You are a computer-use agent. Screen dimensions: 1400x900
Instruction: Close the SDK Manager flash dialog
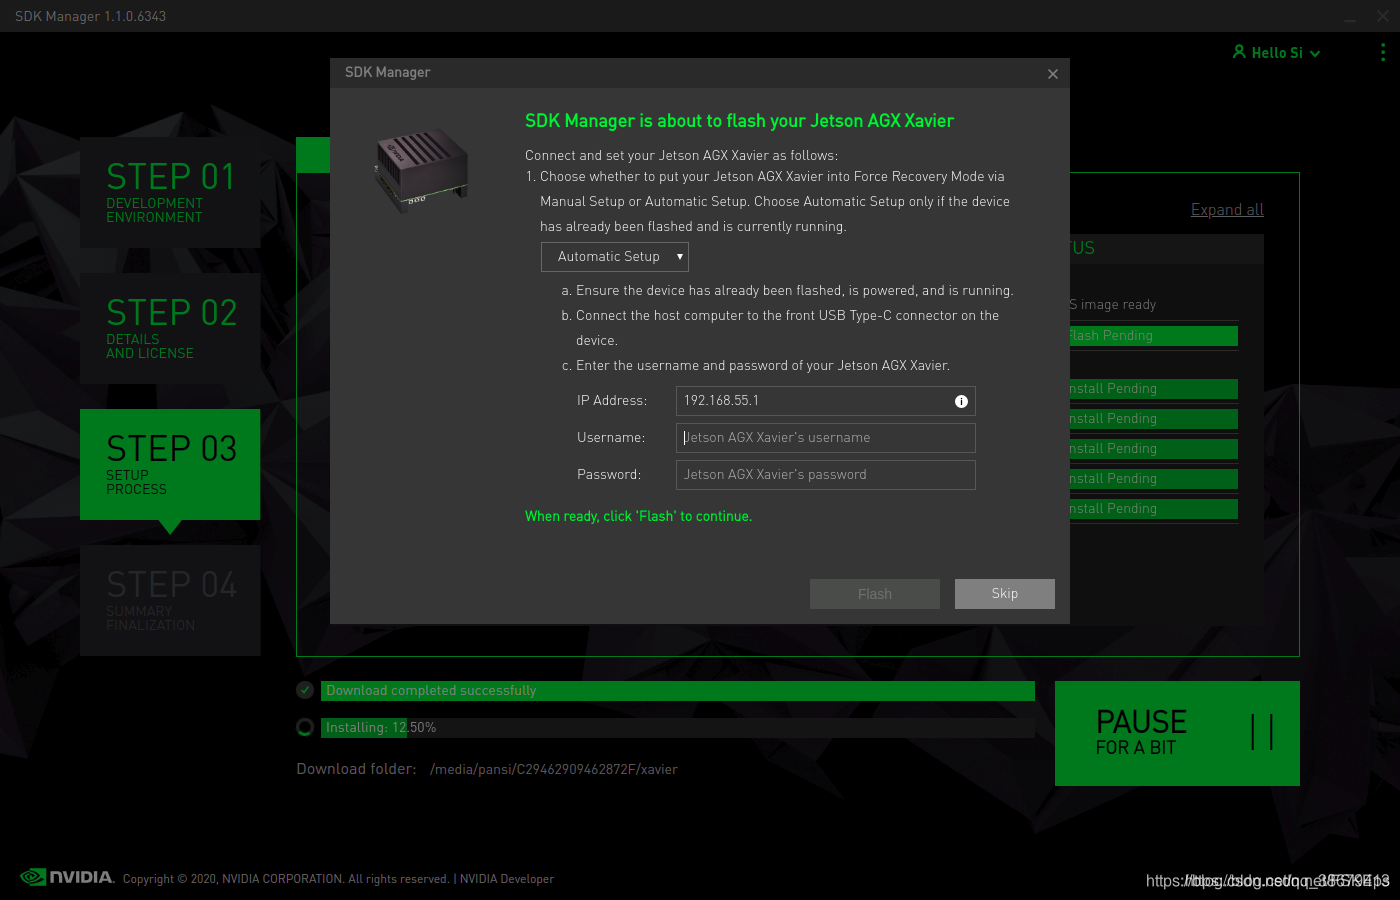(x=1053, y=74)
